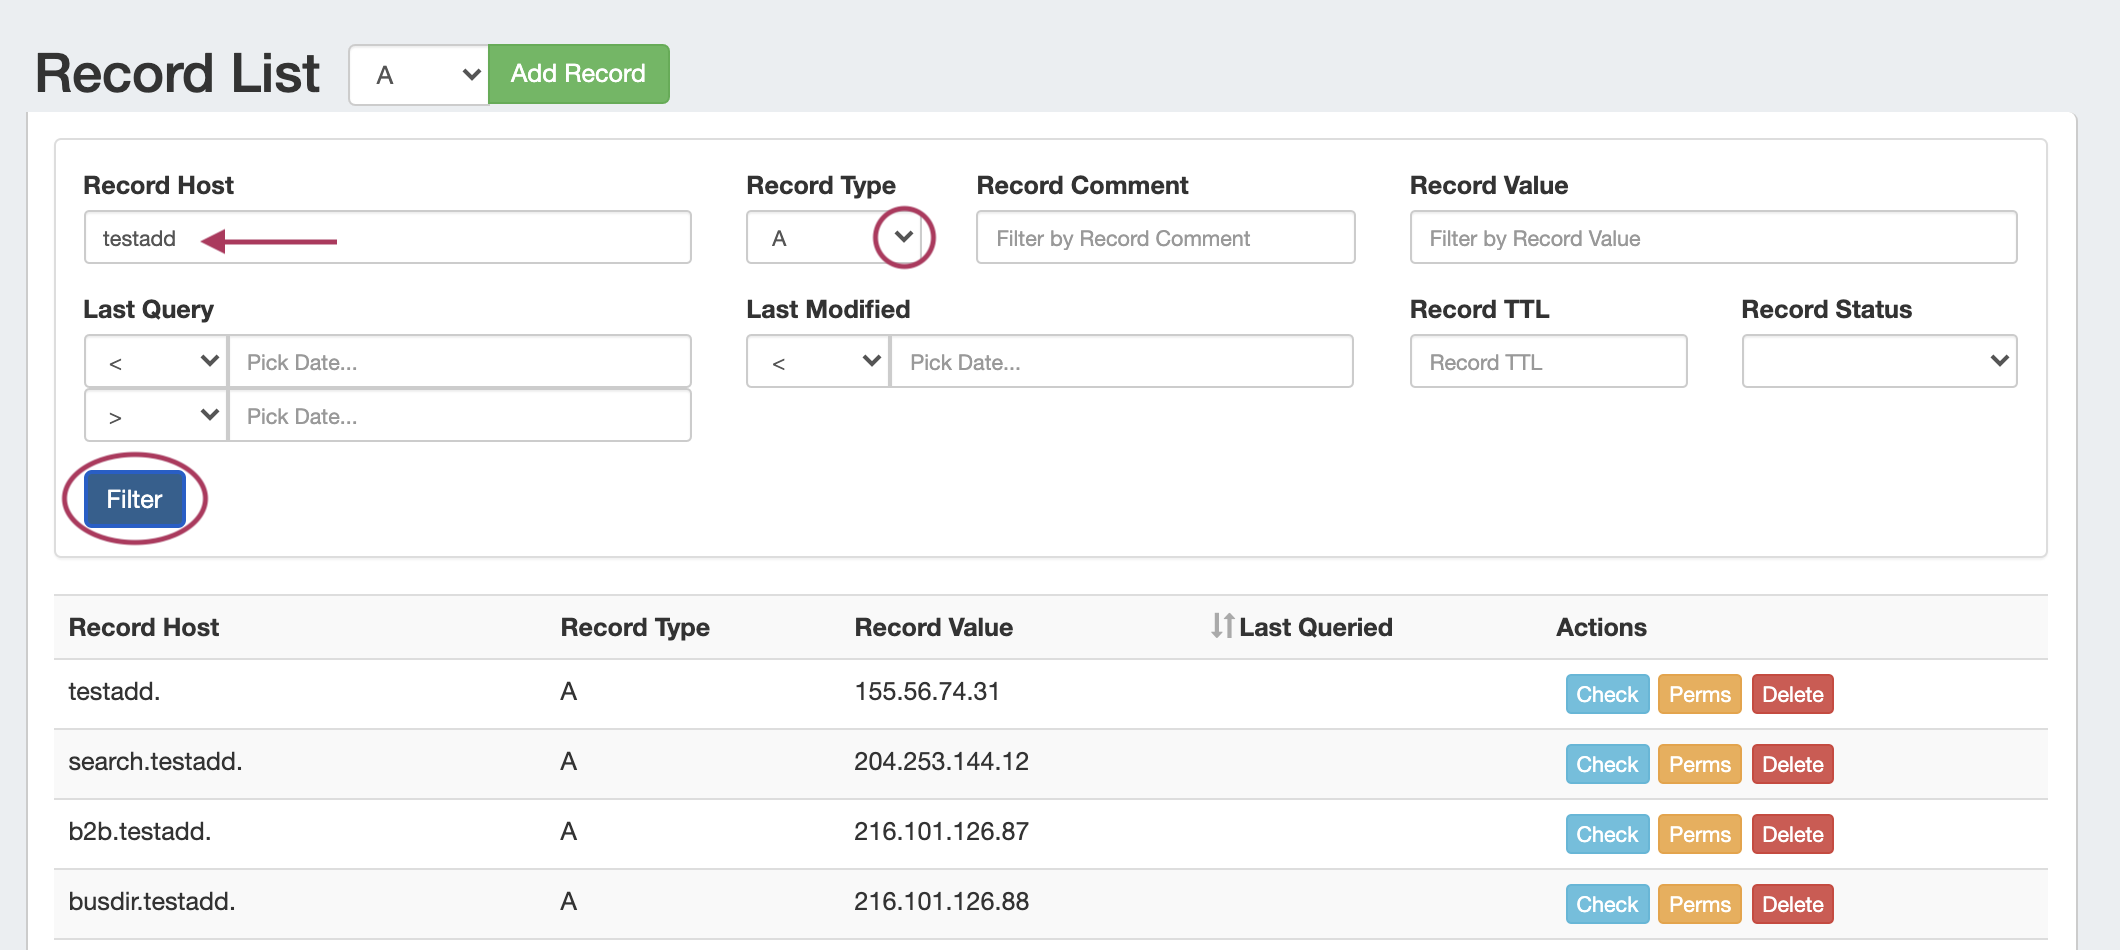2120x950 pixels.
Task: Click the Record TTL input field
Action: point(1547,362)
